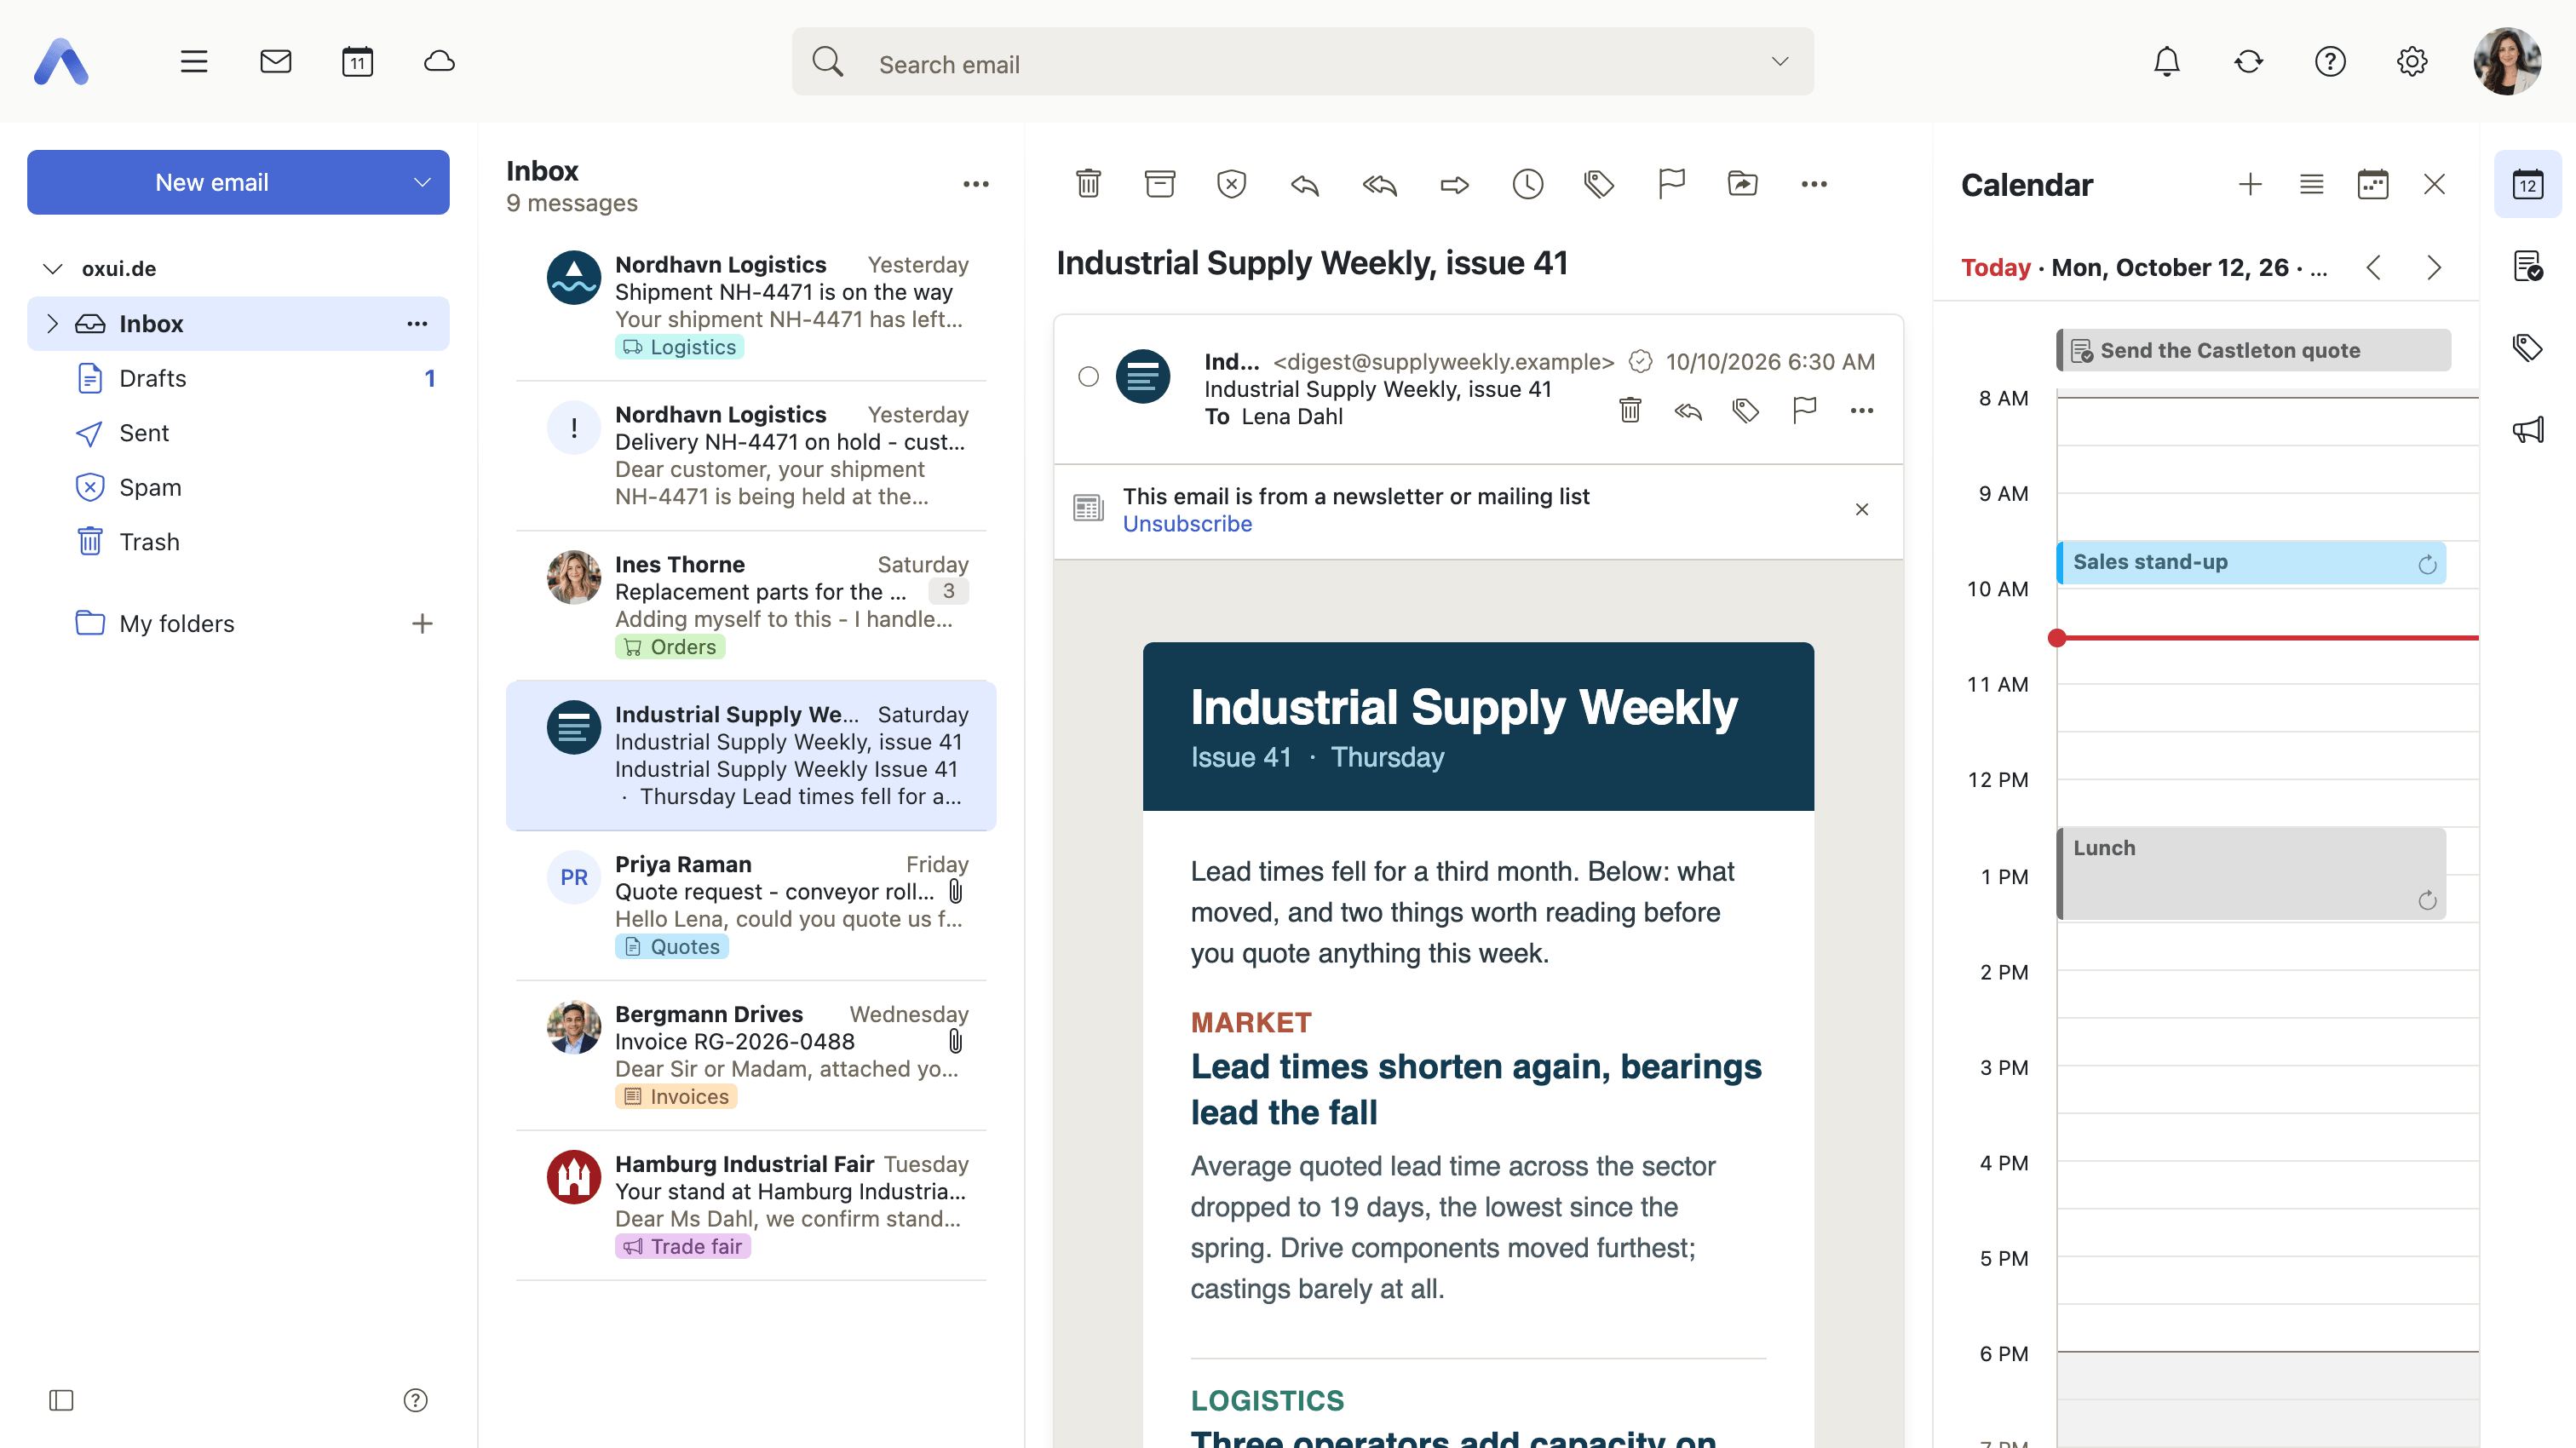Open the Sent folder
Viewport: 2576px width, 1448px height.
pyautogui.click(x=238, y=433)
